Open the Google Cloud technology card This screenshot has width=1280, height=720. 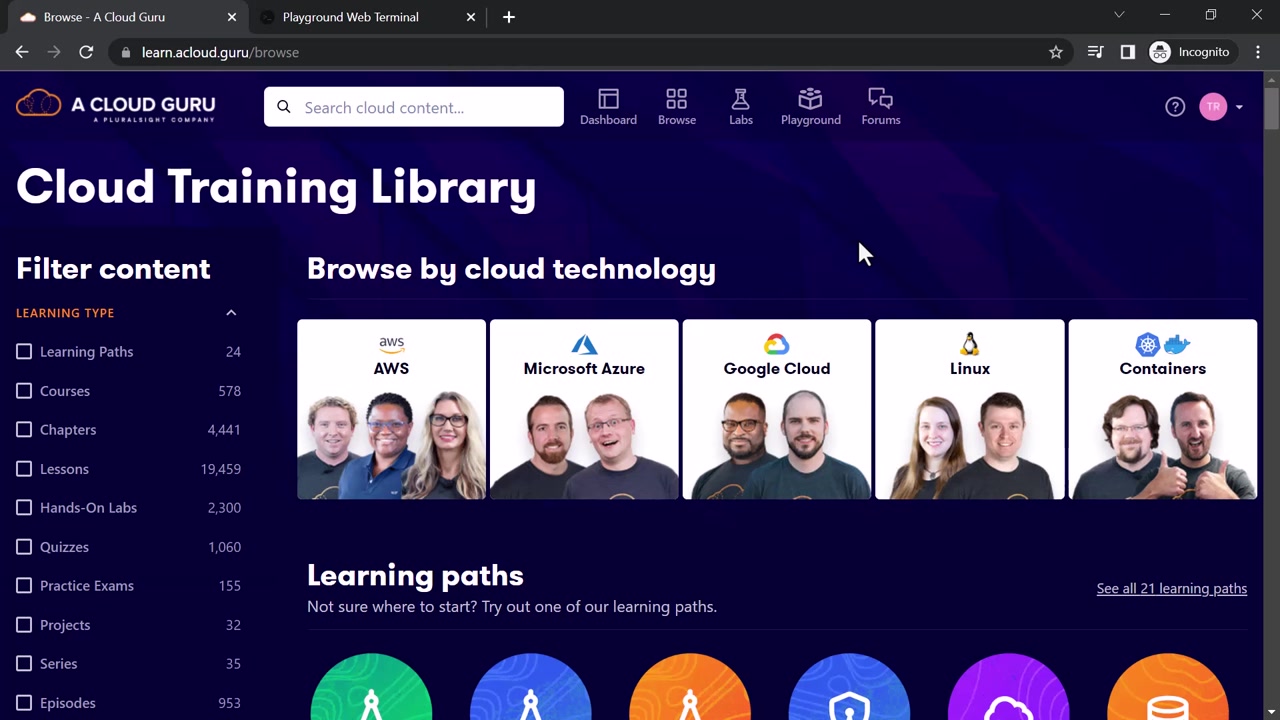click(777, 409)
